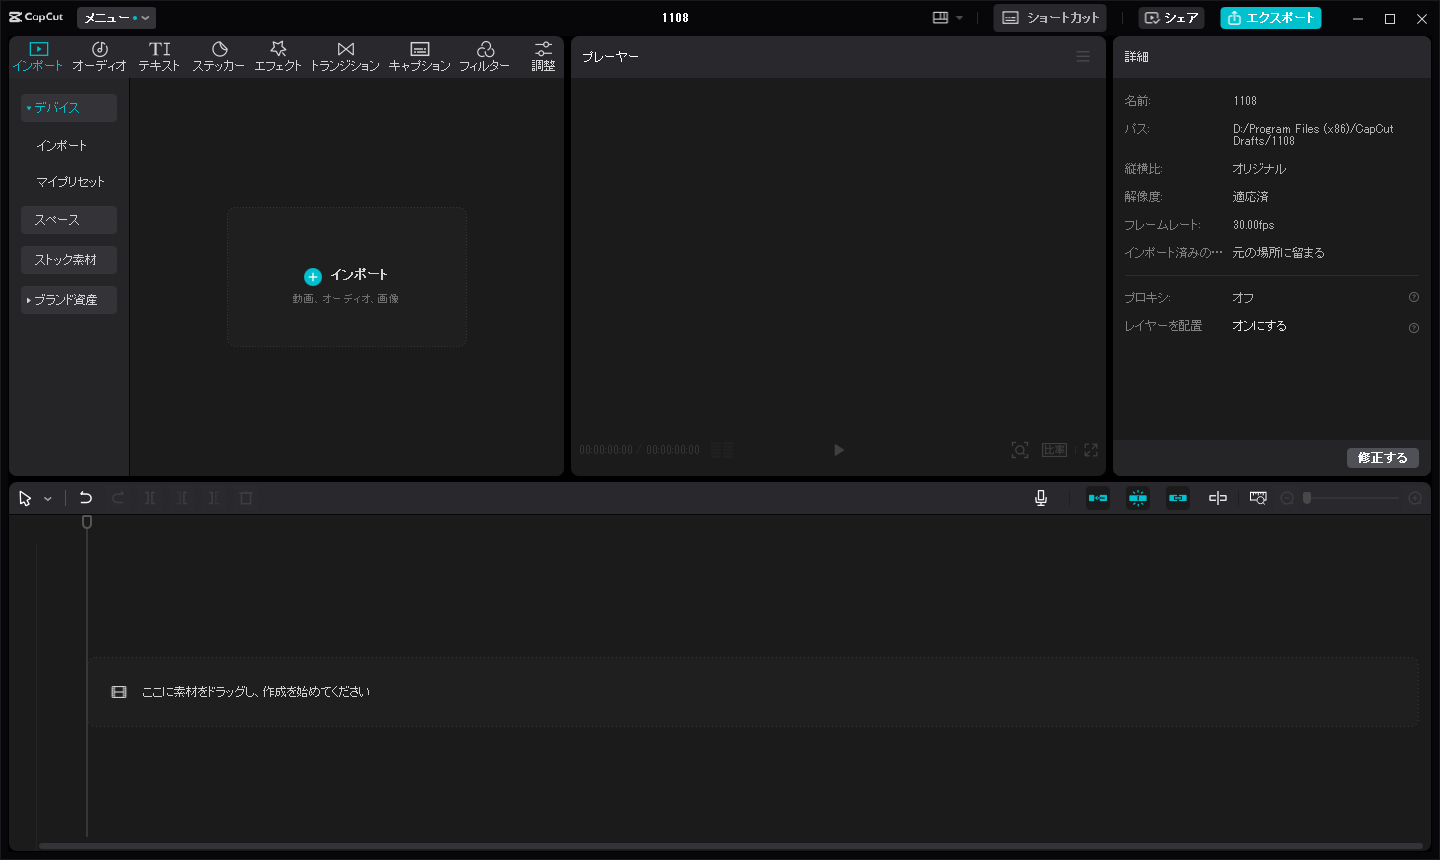Open the Text (テキスト) tab

159,56
